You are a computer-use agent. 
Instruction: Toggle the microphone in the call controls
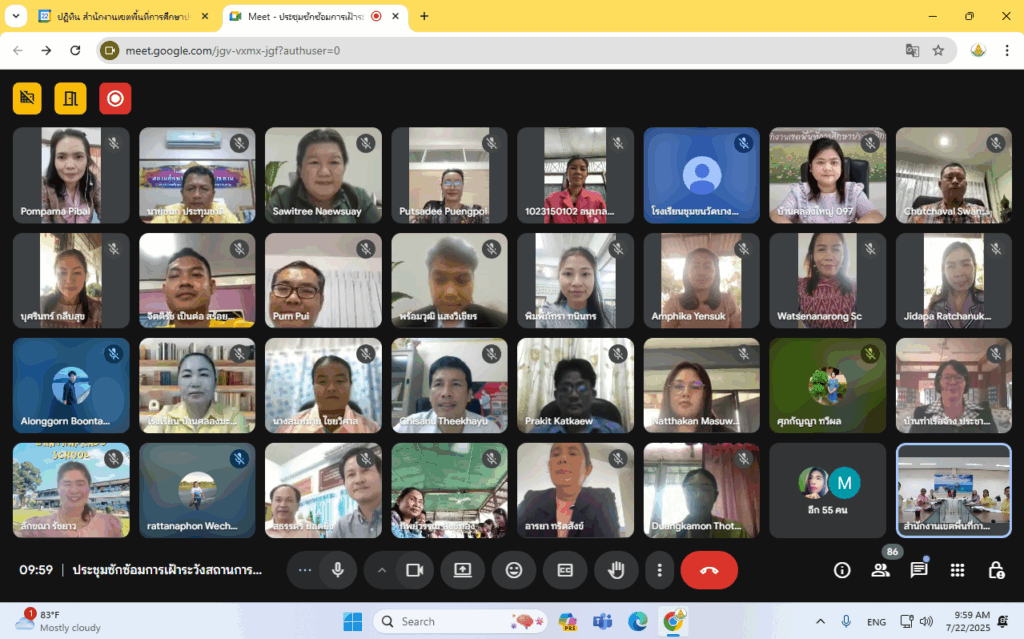click(x=338, y=570)
